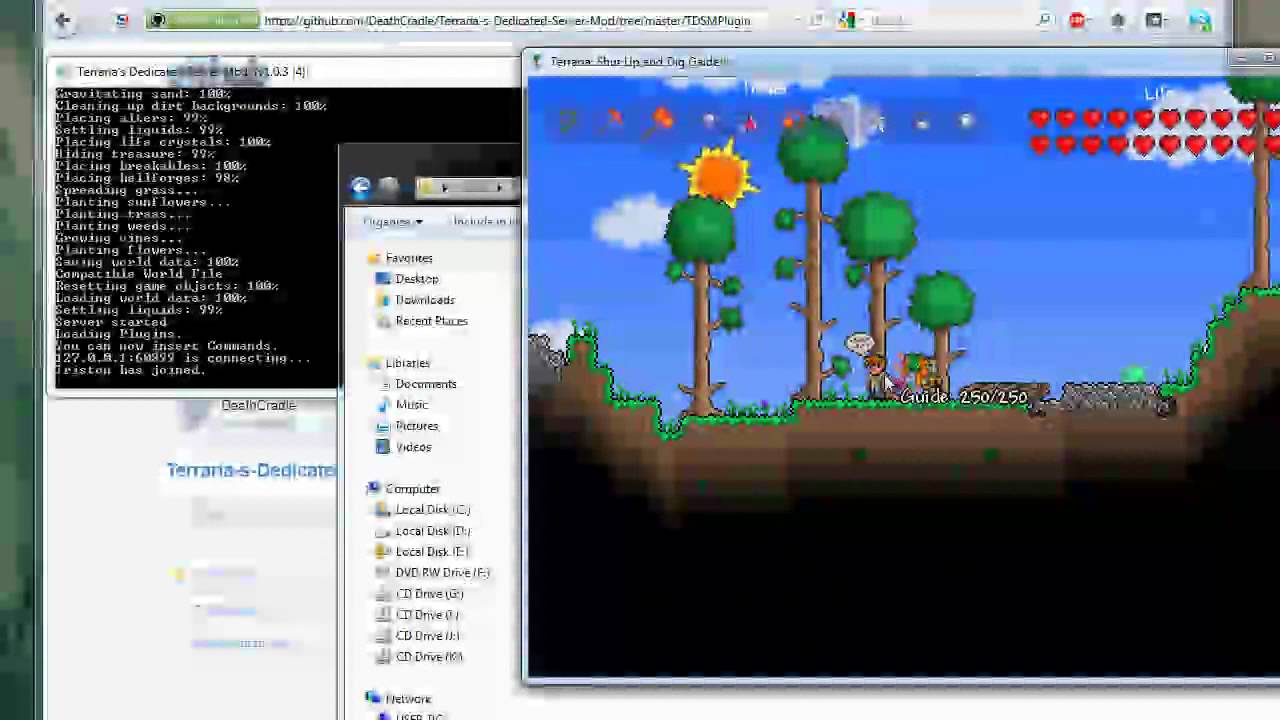Open Downloads in Explorer Favorites
The height and width of the screenshot is (720, 1280).
[425, 300]
